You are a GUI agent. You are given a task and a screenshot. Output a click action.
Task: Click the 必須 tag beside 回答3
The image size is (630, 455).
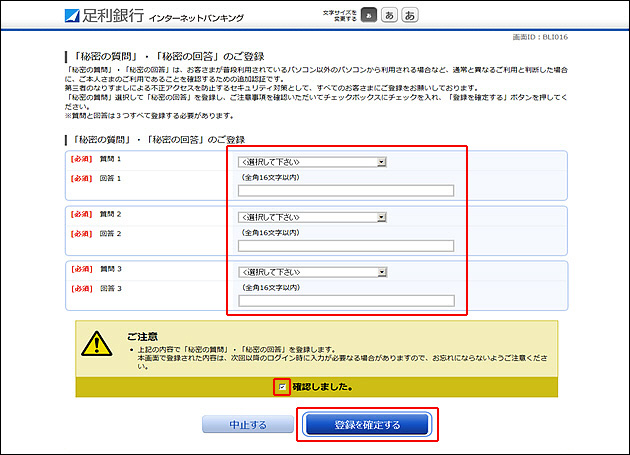80,289
